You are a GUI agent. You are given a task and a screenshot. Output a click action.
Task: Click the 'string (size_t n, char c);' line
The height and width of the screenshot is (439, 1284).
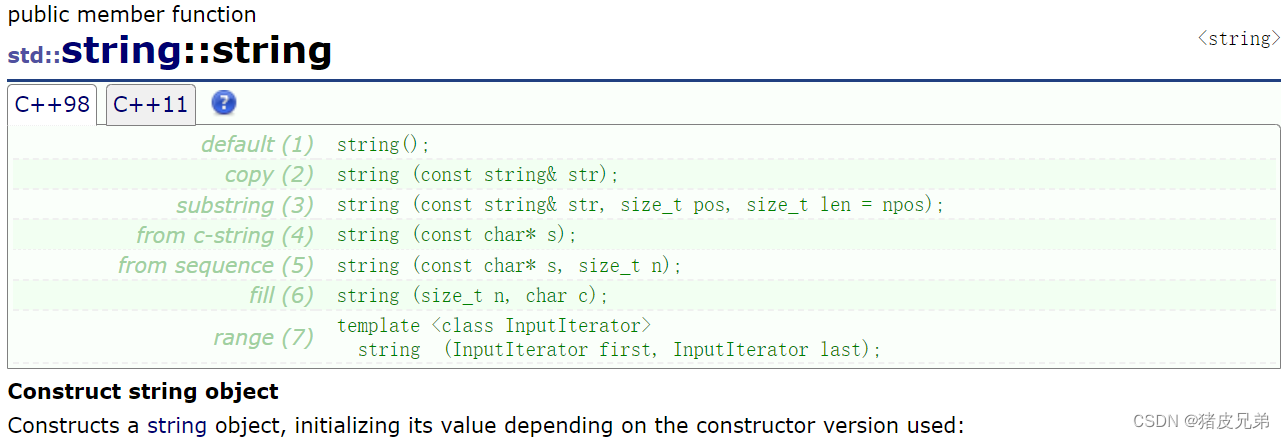472,296
